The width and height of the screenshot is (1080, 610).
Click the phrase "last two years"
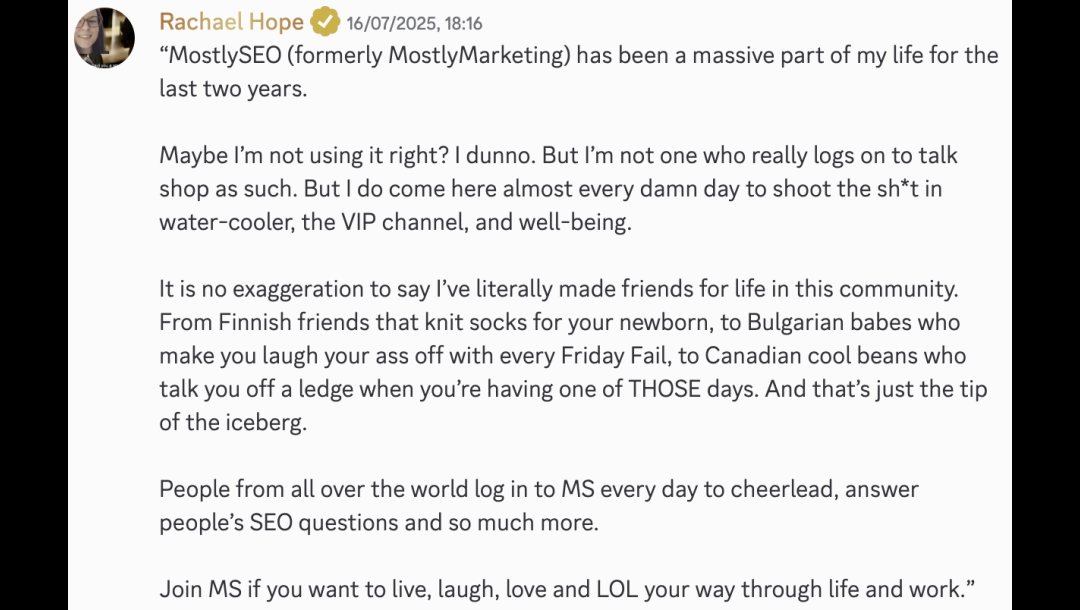[x=231, y=88]
